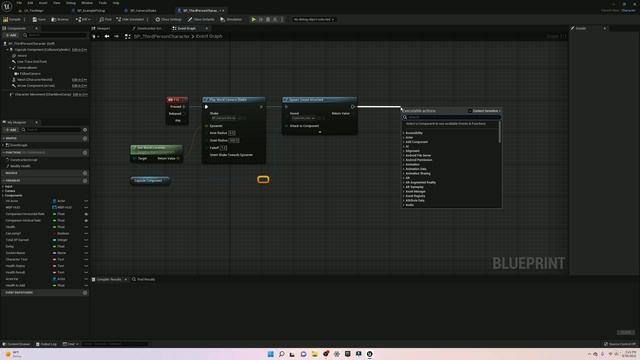
Task: Add a dispatcher with the Event Dispatchers plus icon
Action: pos(85,293)
